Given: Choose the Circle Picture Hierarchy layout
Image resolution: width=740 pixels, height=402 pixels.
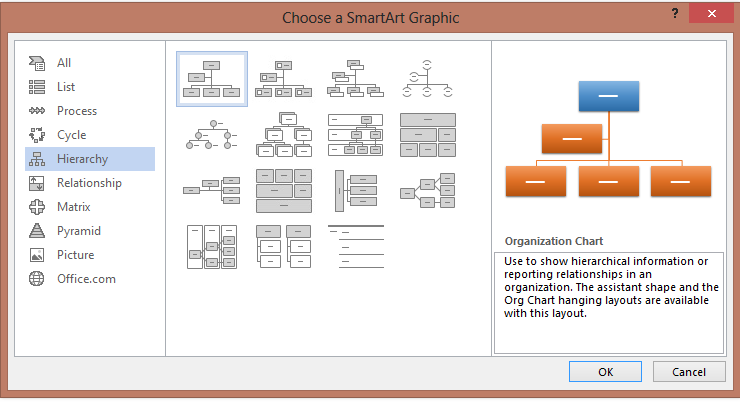Looking at the screenshot, I should click(x=211, y=134).
